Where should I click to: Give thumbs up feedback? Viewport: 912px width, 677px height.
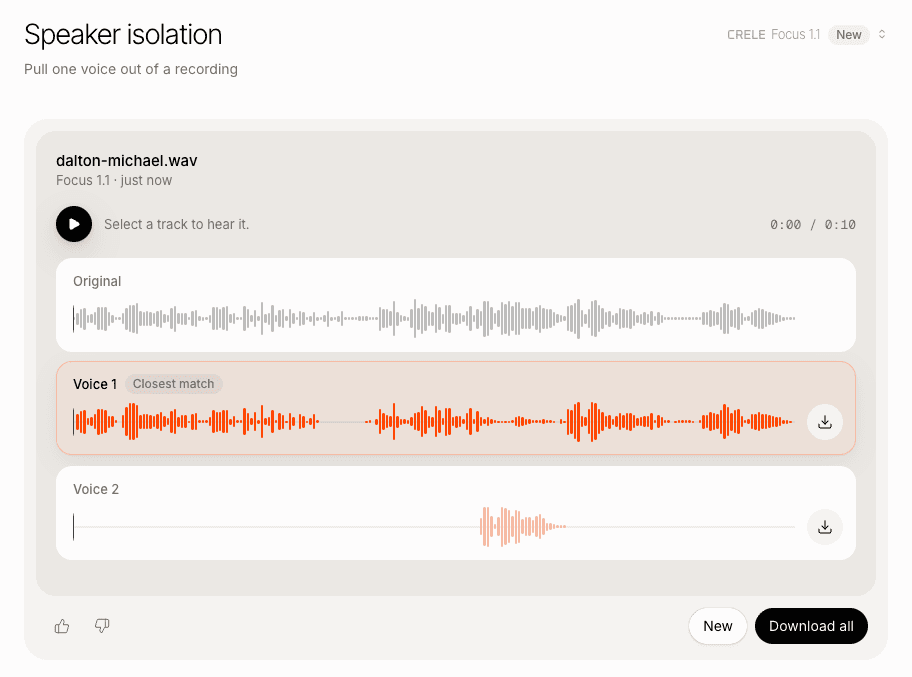pyautogui.click(x=62, y=626)
